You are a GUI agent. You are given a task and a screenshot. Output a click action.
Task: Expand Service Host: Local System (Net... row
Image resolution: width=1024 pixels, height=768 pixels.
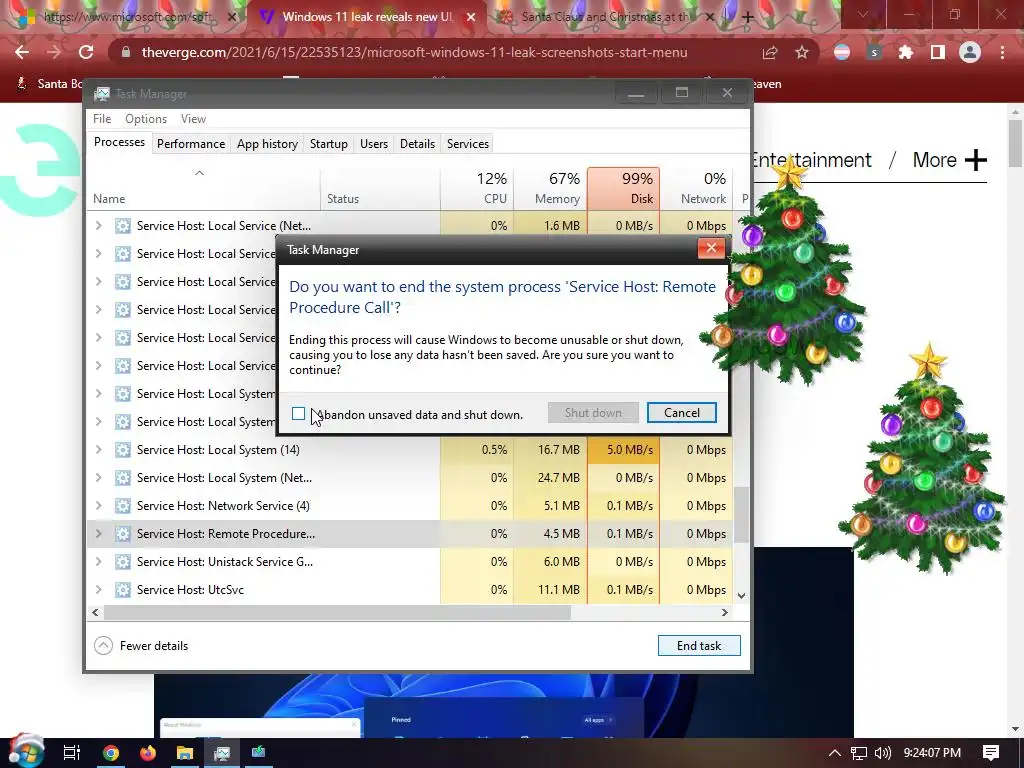[99, 477]
